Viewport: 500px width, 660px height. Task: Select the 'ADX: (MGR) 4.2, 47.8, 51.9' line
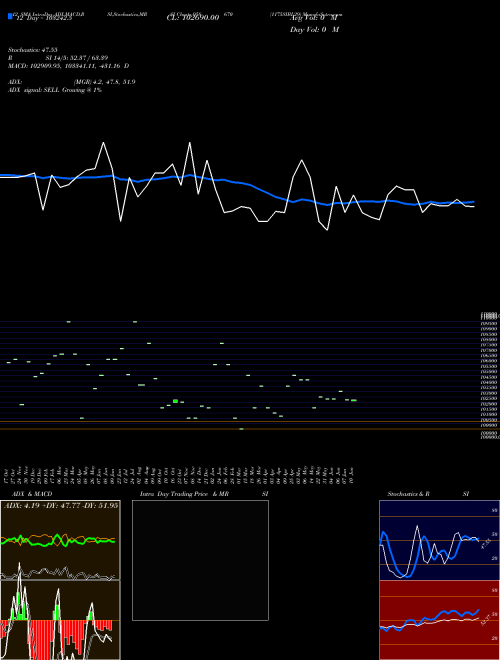point(72,82)
